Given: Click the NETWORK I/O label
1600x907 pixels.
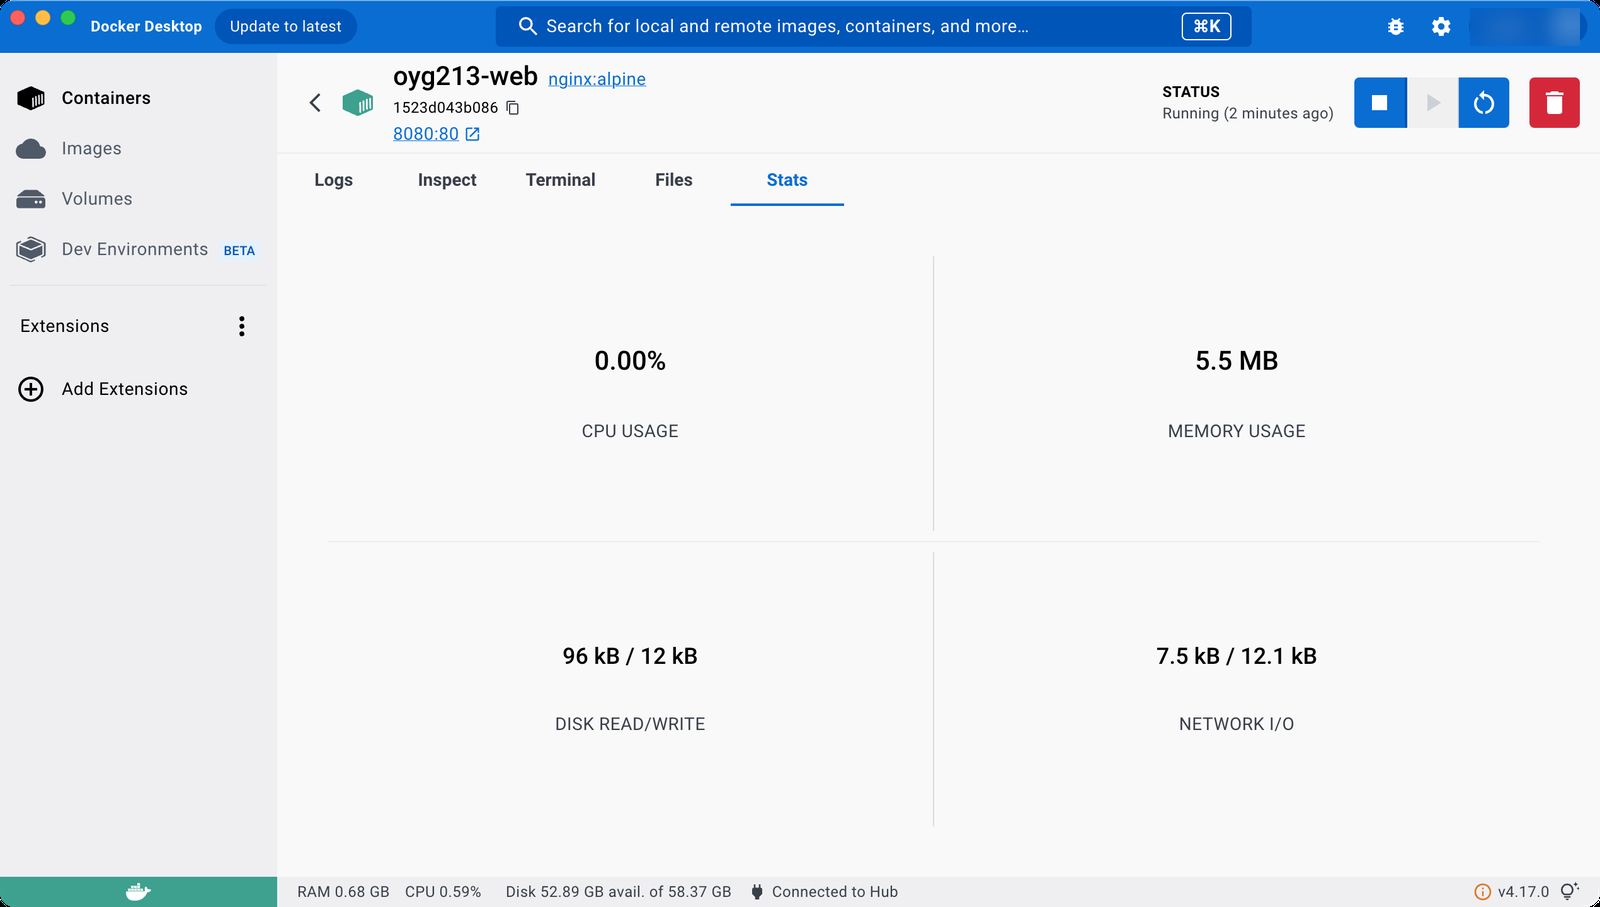Looking at the screenshot, I should 1237,724.
